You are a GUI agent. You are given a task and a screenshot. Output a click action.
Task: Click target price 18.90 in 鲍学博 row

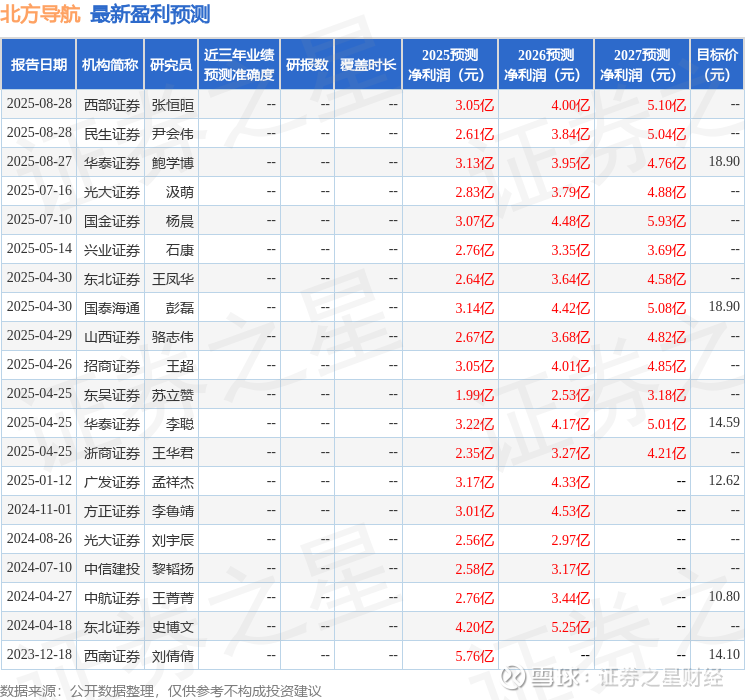[724, 162]
